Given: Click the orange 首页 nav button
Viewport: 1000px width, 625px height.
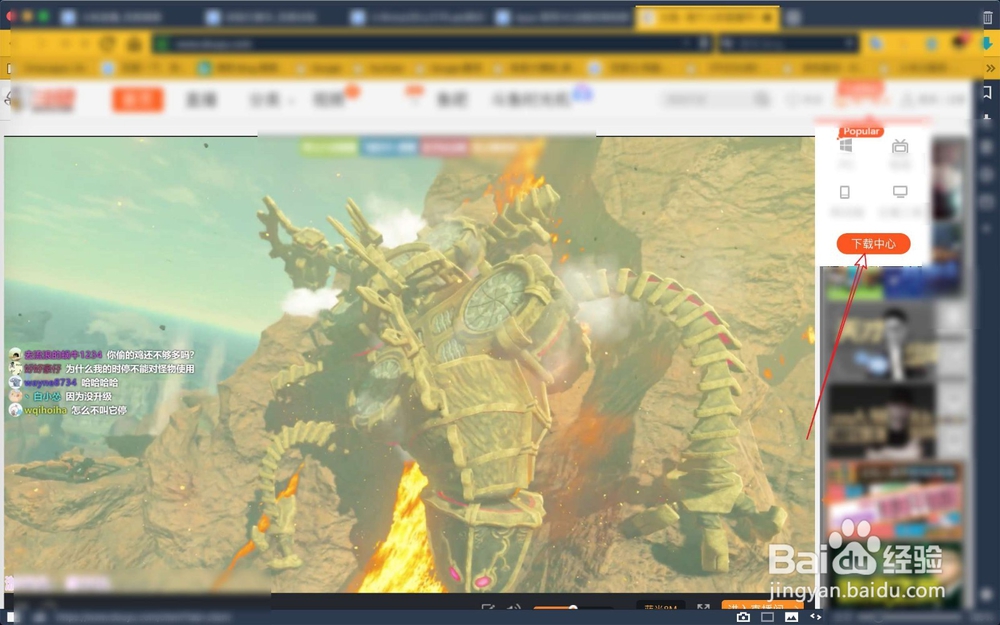Looking at the screenshot, I should pos(138,99).
